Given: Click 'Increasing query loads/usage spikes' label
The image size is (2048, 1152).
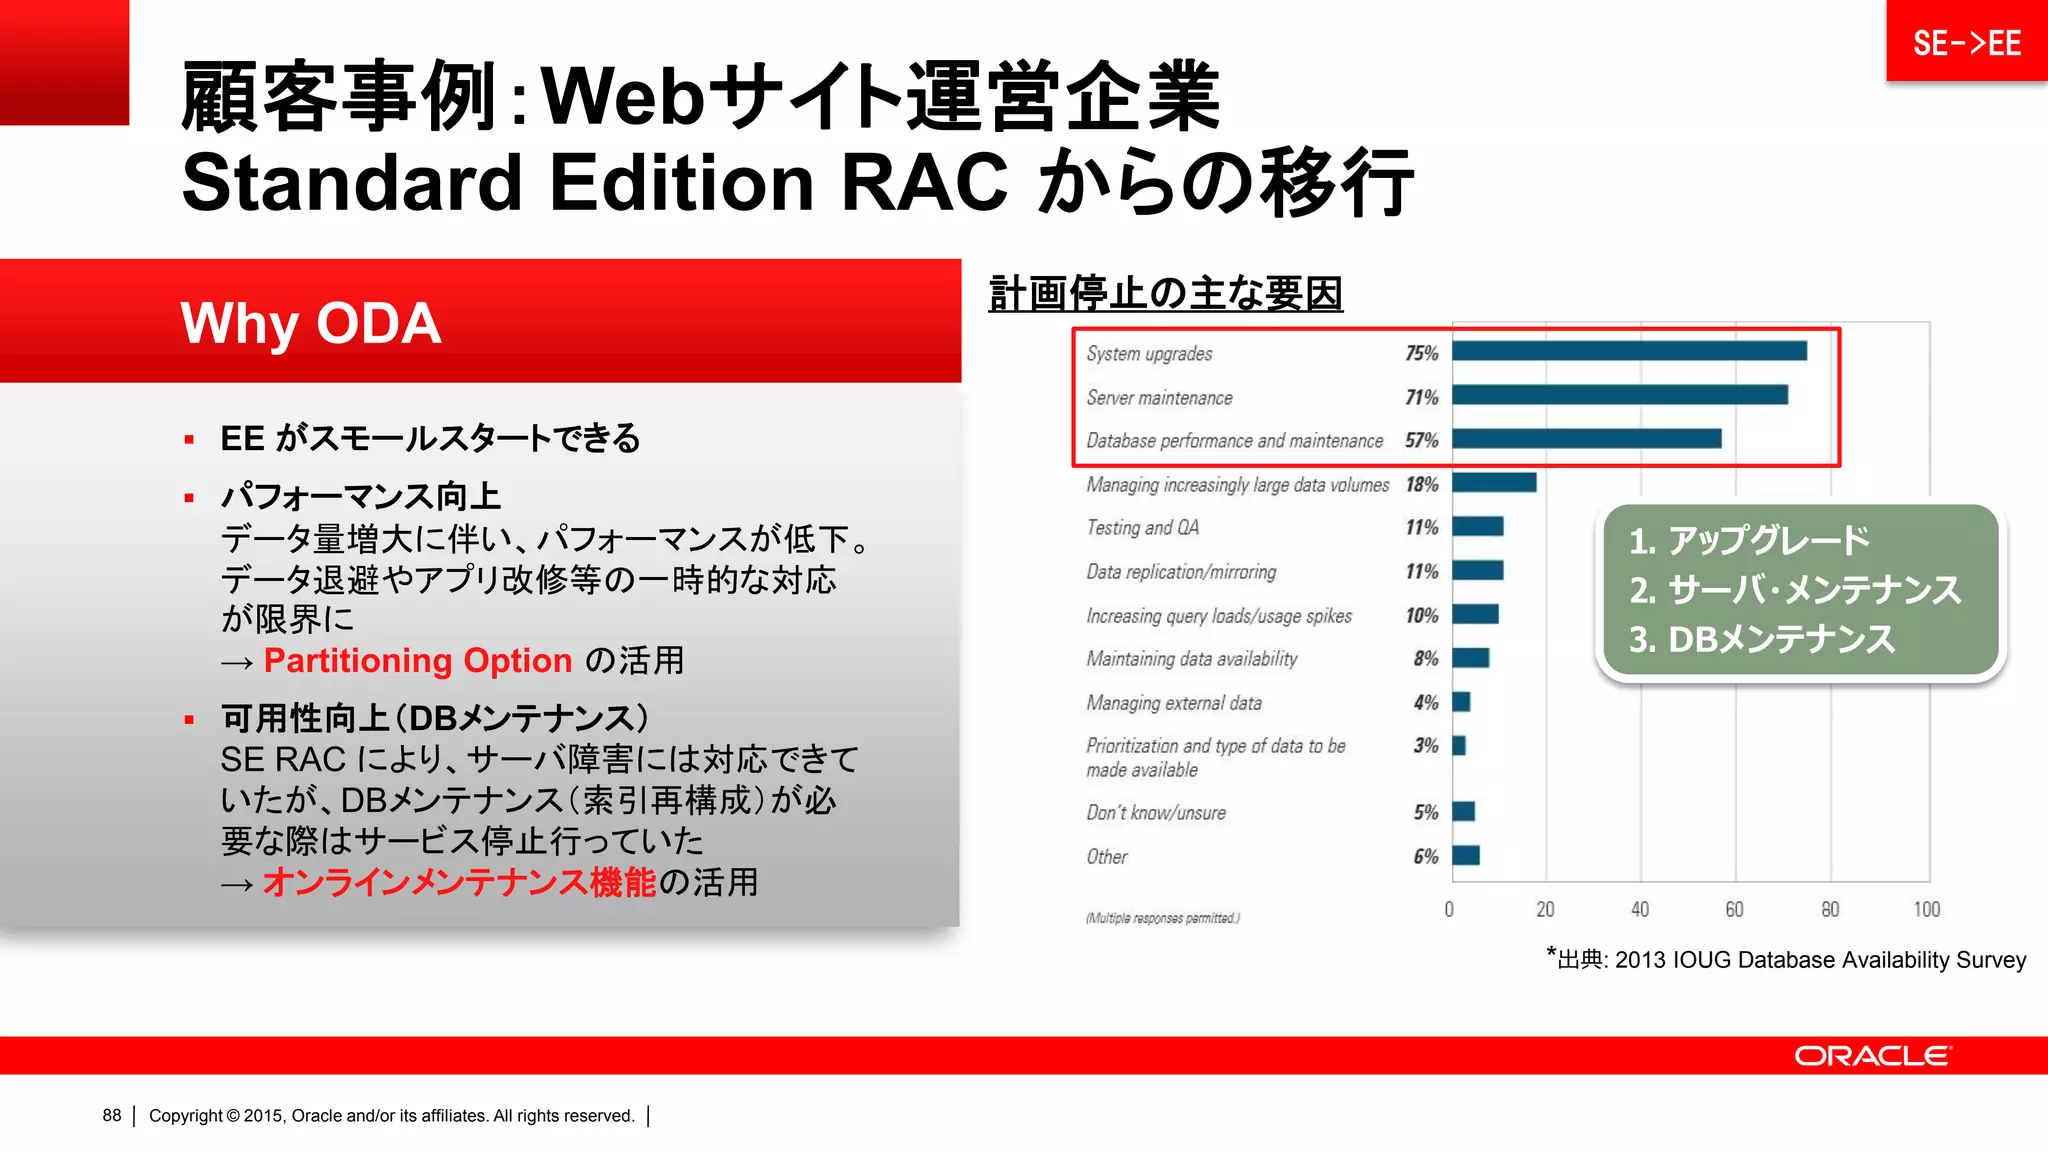Looking at the screenshot, I should click(1219, 616).
